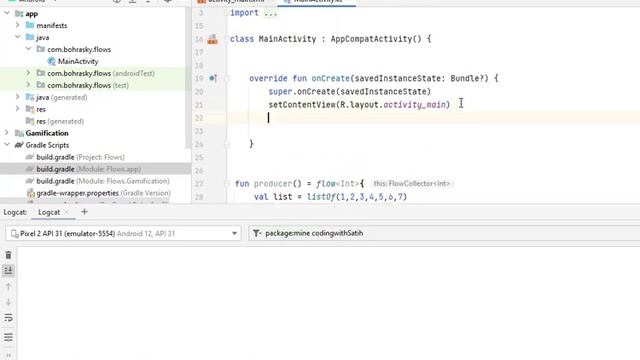640x360 pixels.
Task: Select the onCreate function name
Action: tap(331, 78)
